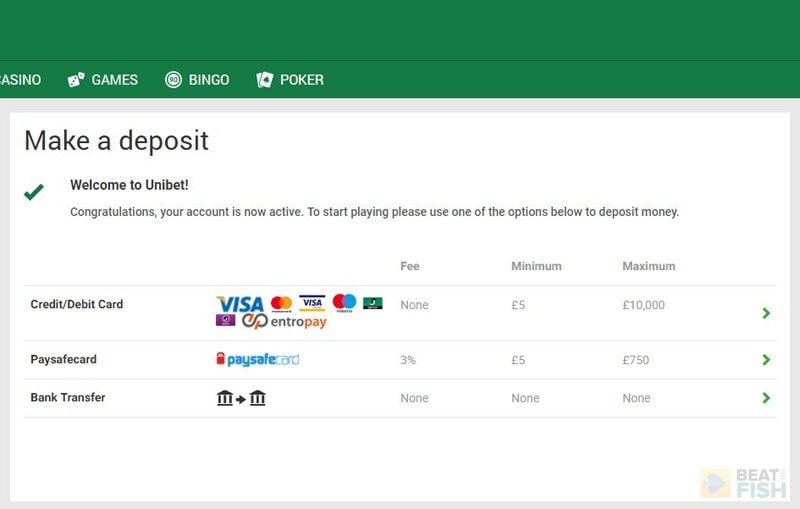Click the Credit/Debit Card £5 minimum
The image size is (800, 509).
click(x=518, y=305)
